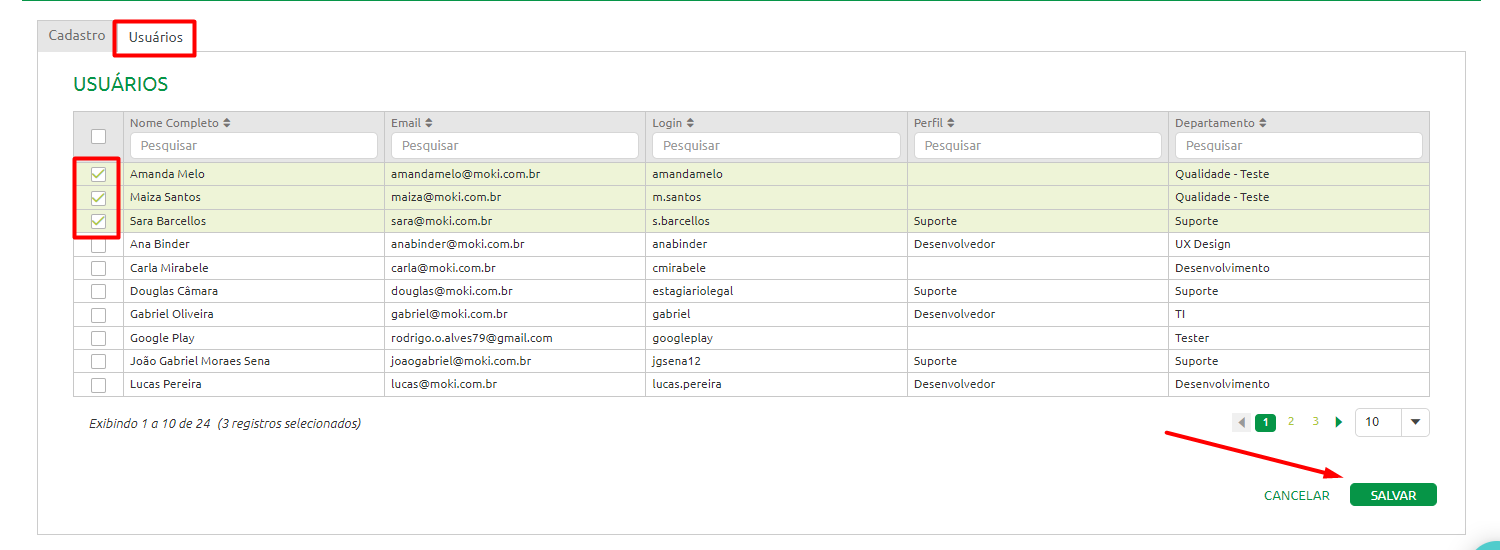Switch to the Cadastro tab

tap(77, 35)
